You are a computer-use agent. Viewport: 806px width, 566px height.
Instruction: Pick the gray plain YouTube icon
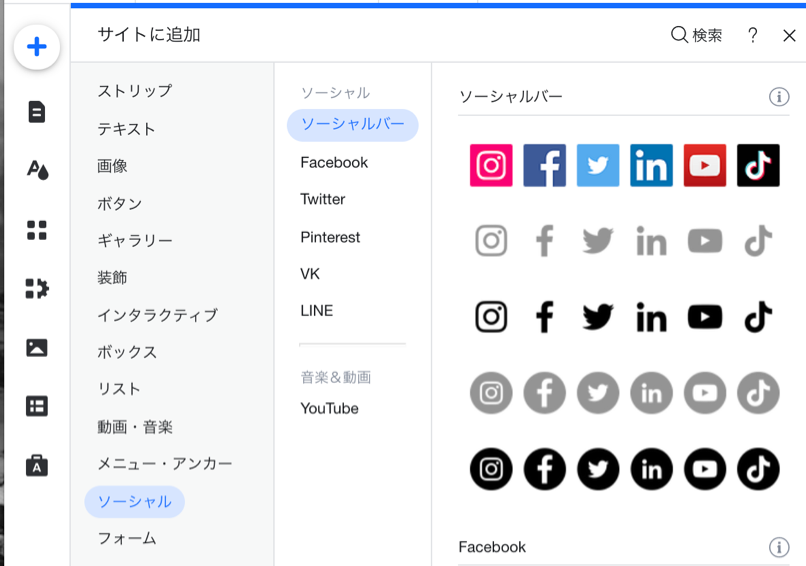705,241
